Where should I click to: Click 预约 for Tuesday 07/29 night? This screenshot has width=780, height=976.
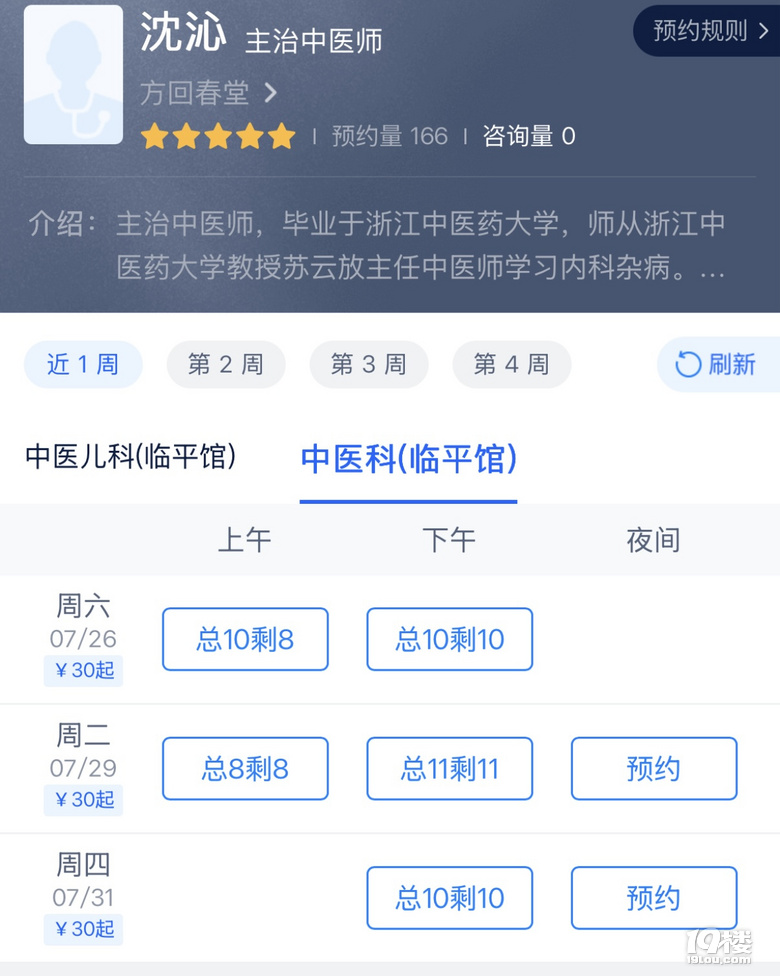pyautogui.click(x=654, y=769)
